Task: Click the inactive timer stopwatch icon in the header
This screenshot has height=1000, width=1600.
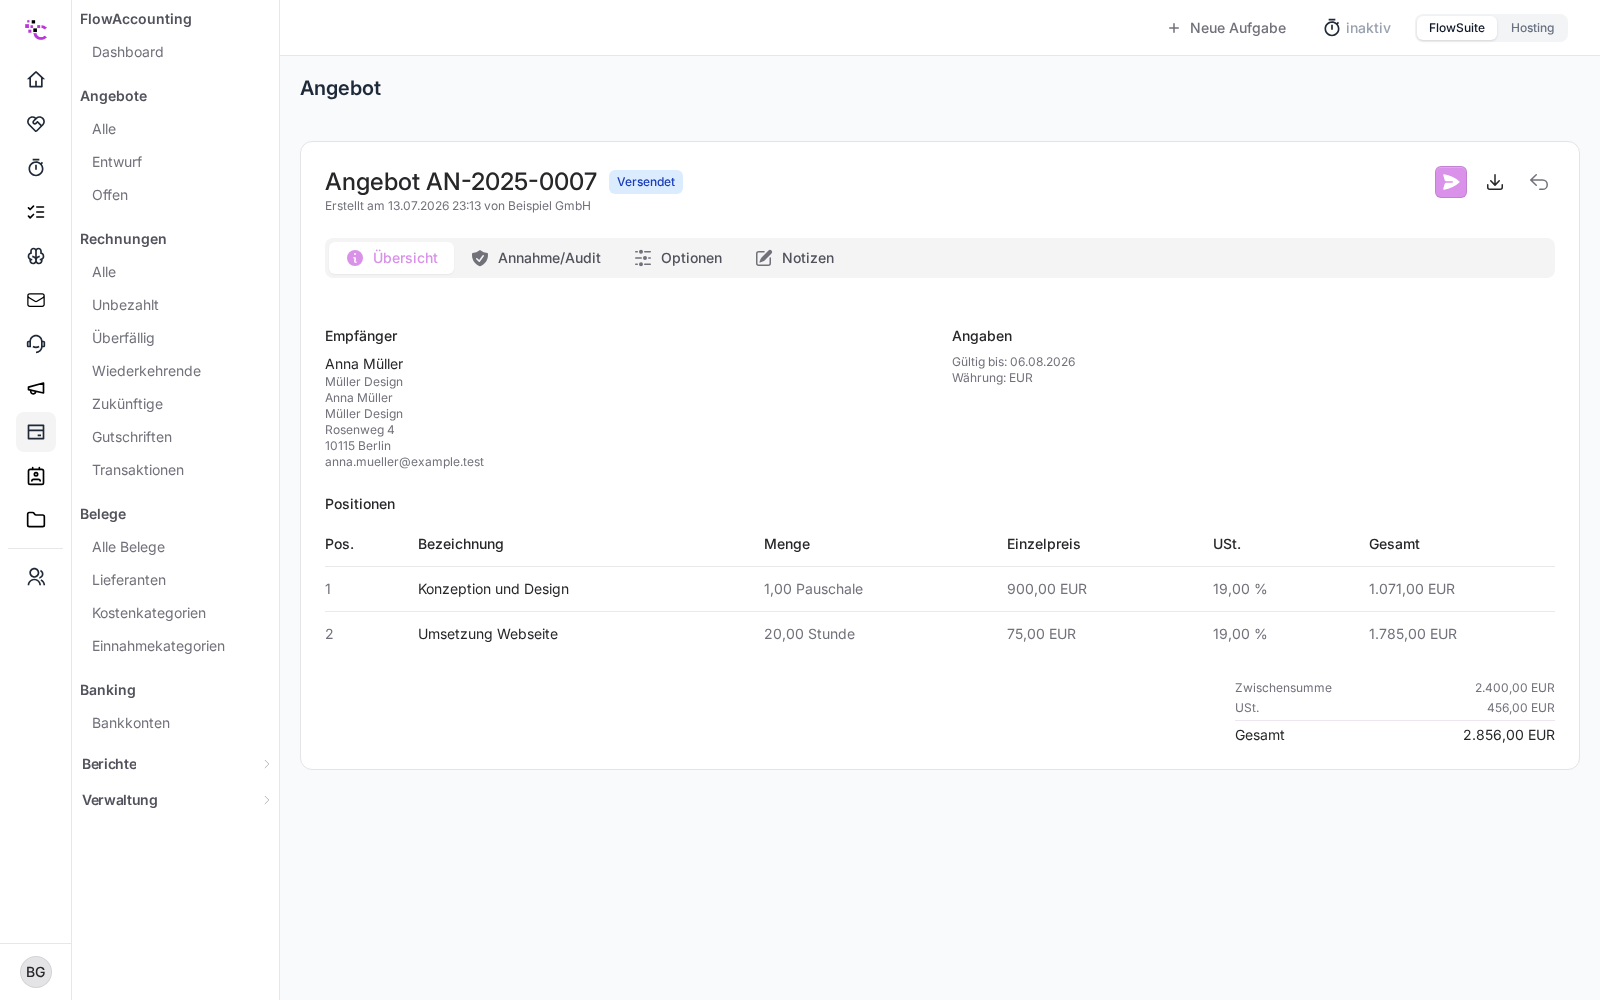Action: pyautogui.click(x=1332, y=28)
